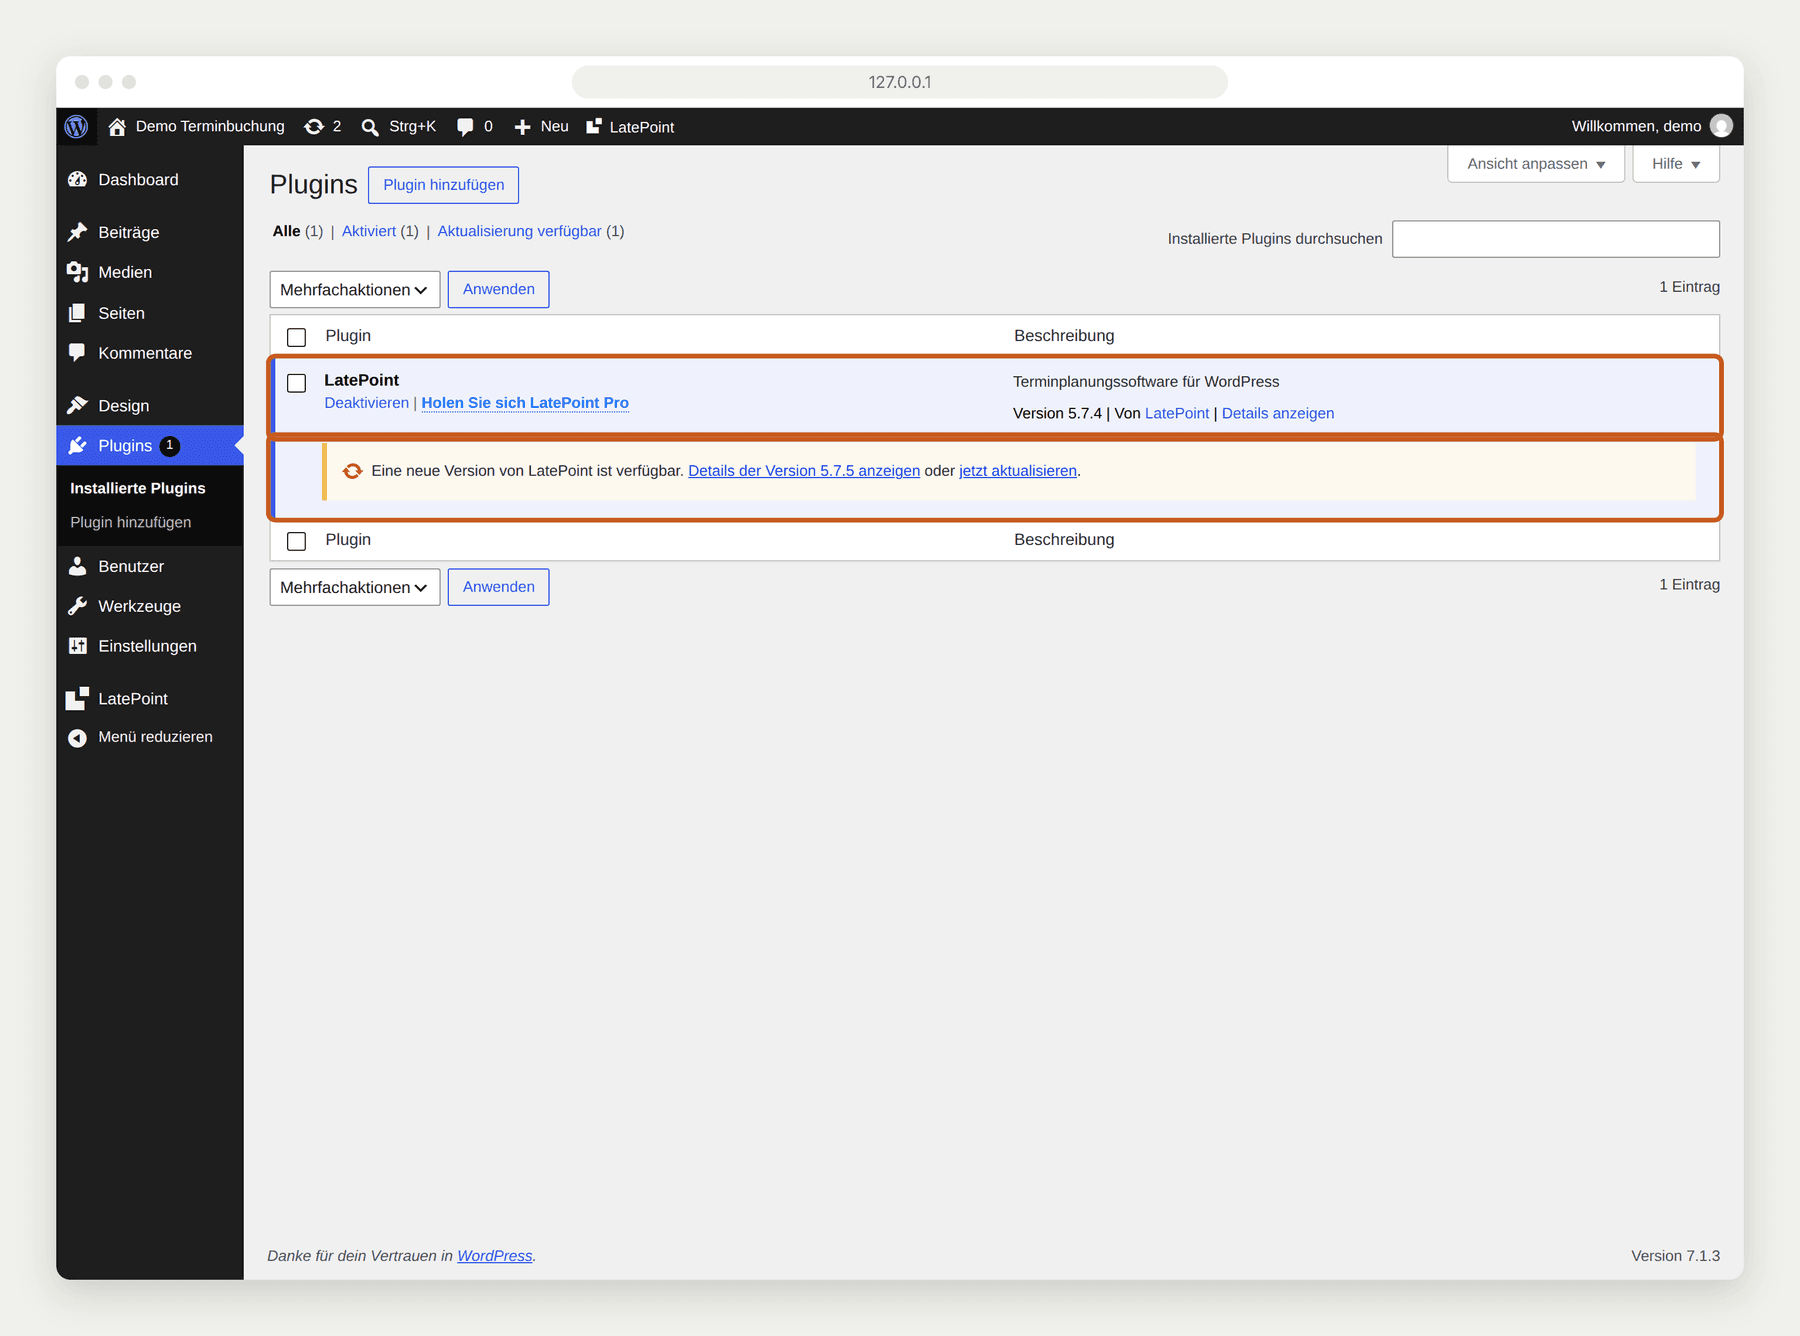The height and width of the screenshot is (1336, 1800).
Task: Click the speech bubble icon for Kommentare
Action: tap(78, 353)
